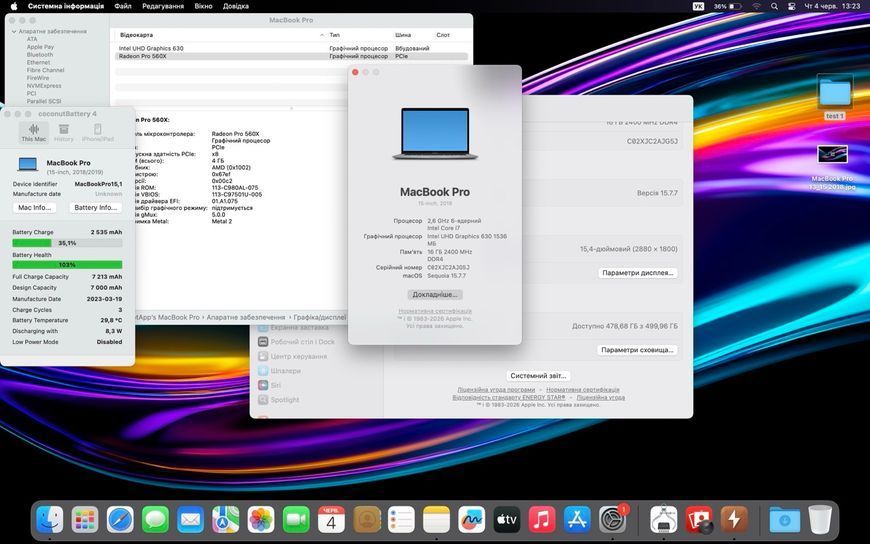Image resolution: width=870 pixels, height=544 pixels.
Task: Open the Trash in the Dock
Action: 820,520
